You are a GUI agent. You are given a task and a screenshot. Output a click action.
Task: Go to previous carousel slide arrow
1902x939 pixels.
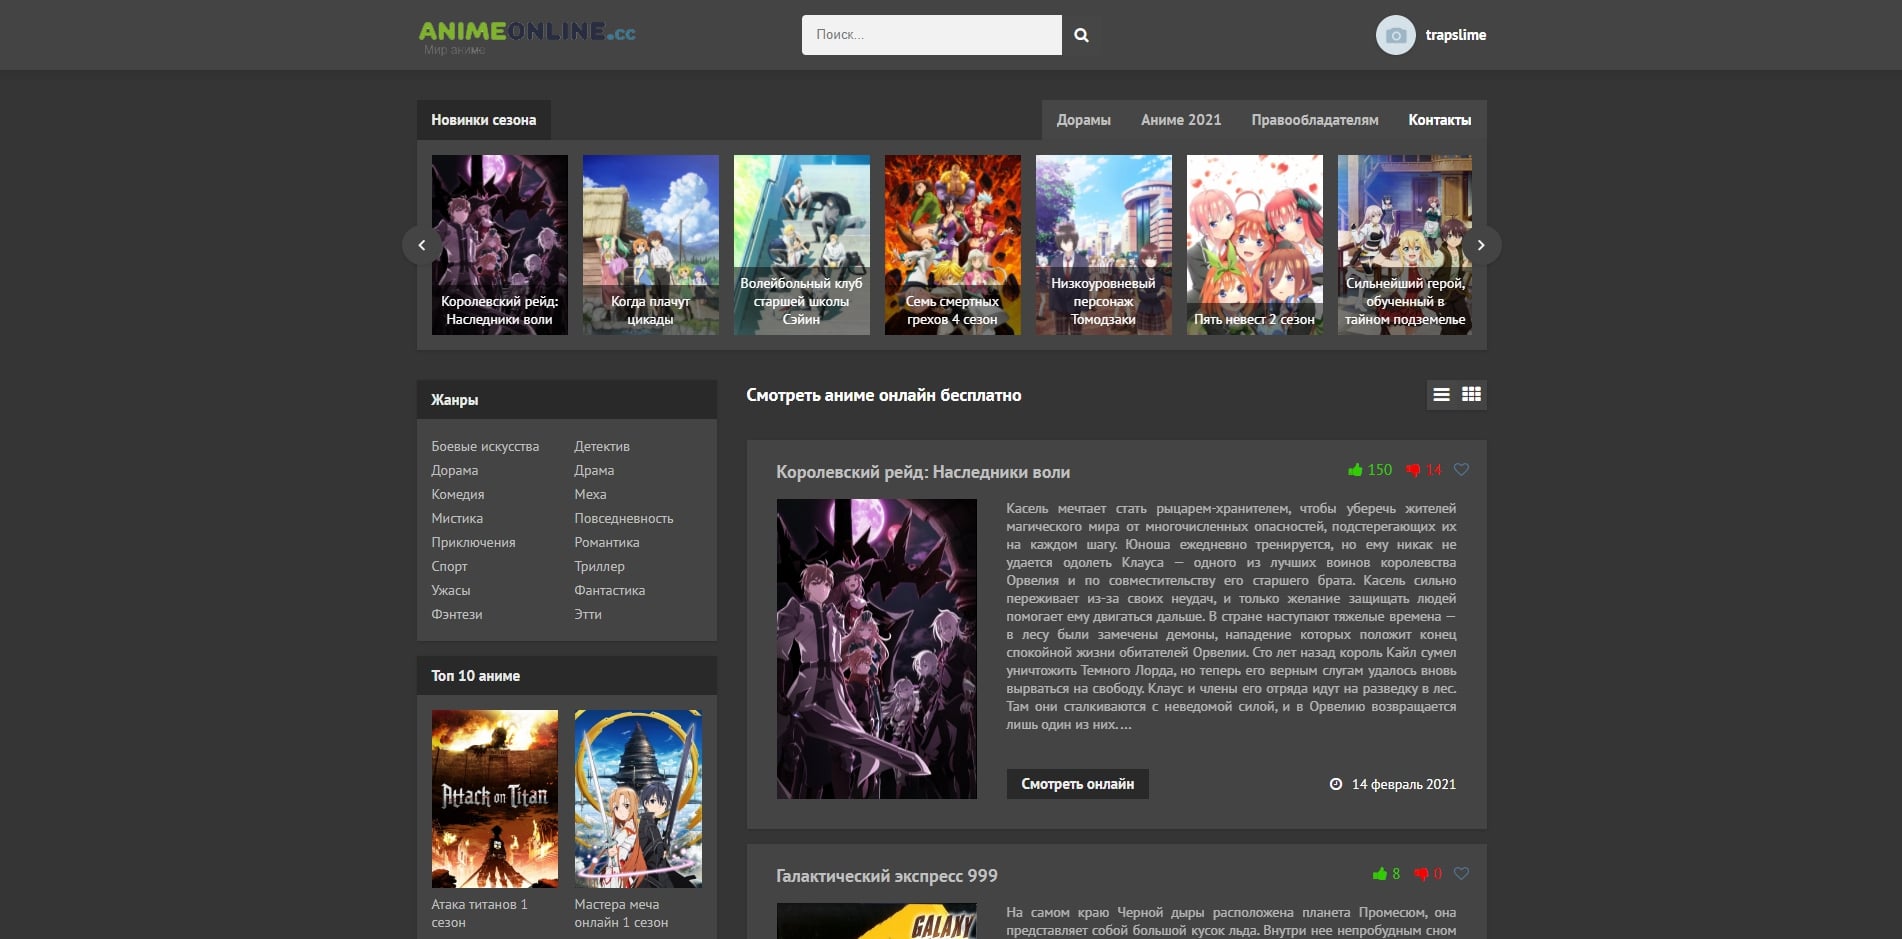422,245
